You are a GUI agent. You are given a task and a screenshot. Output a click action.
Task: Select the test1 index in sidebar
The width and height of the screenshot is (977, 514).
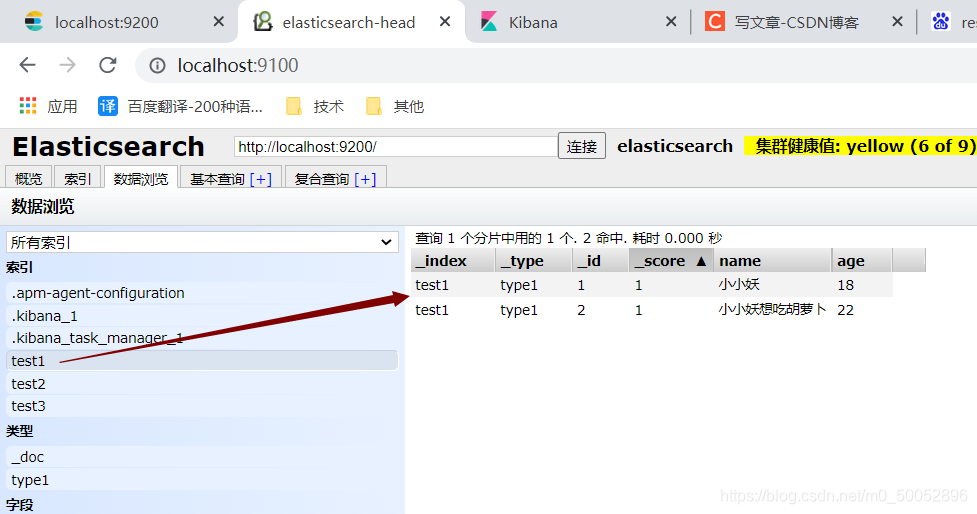tap(202, 361)
